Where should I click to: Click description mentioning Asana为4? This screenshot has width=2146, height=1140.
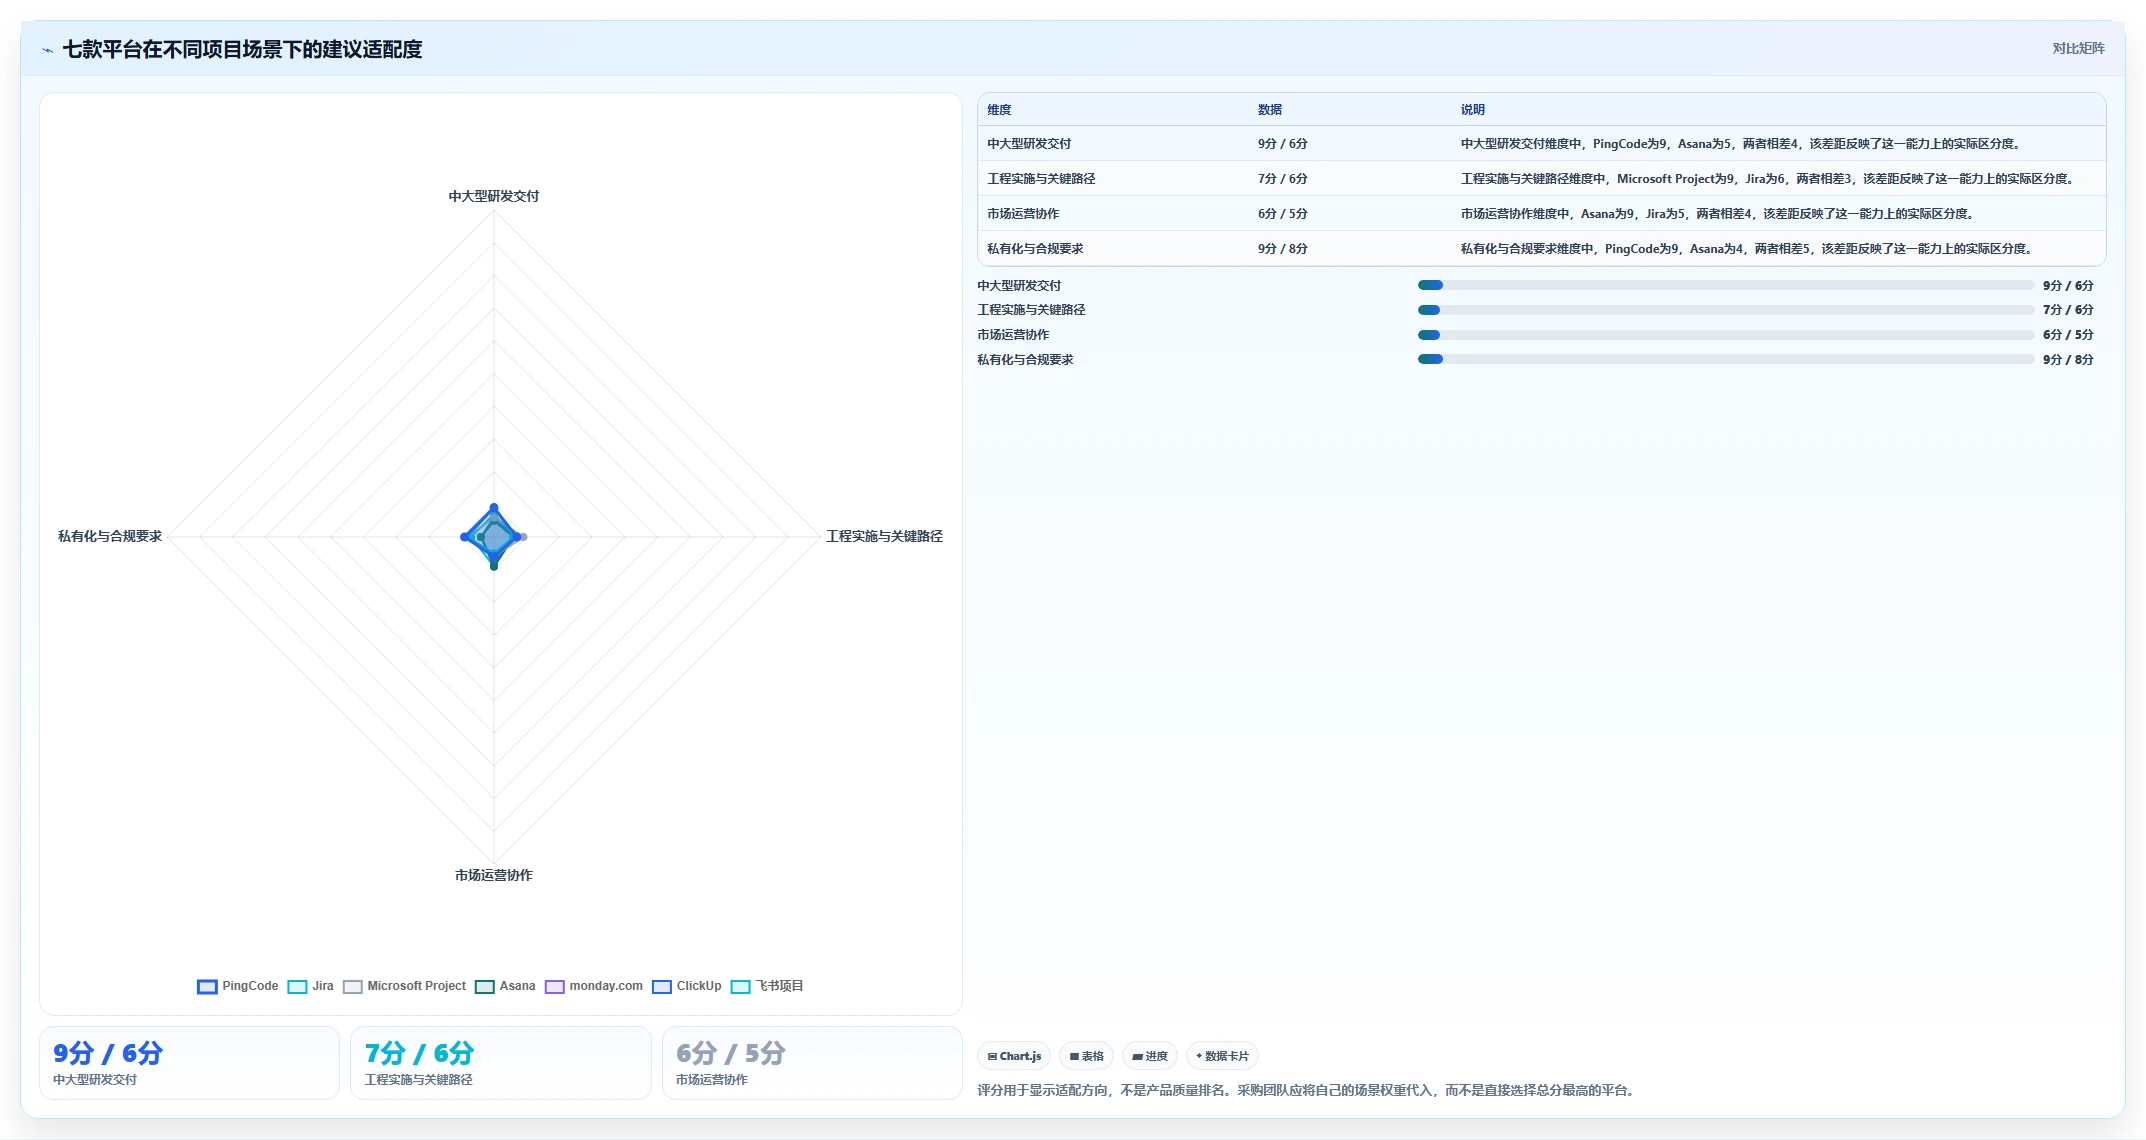pos(1748,249)
